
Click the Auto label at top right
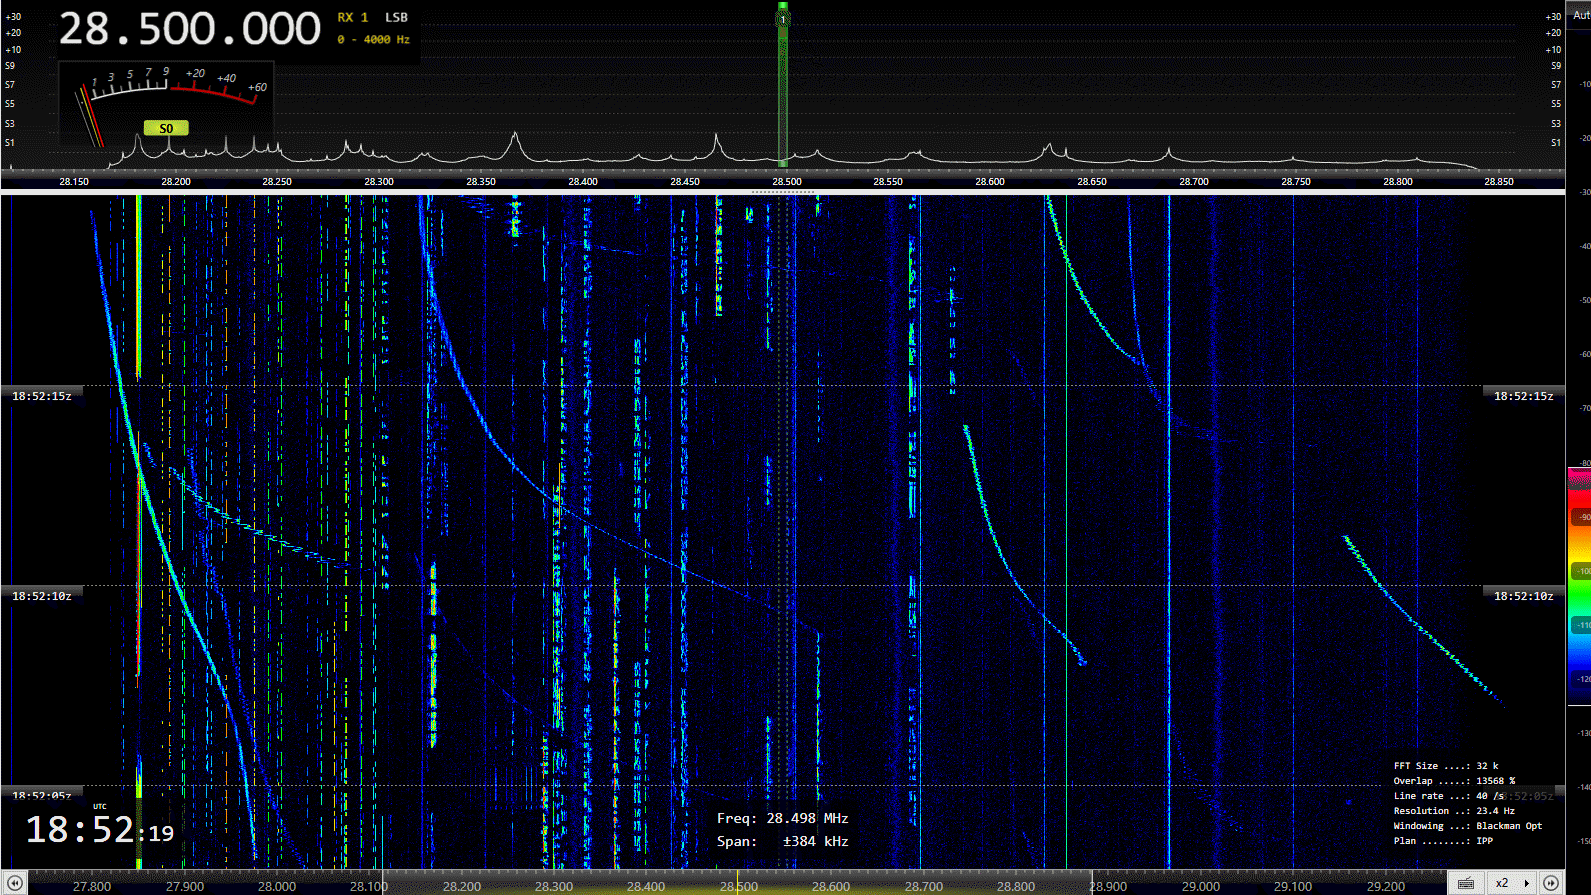coord(1580,15)
